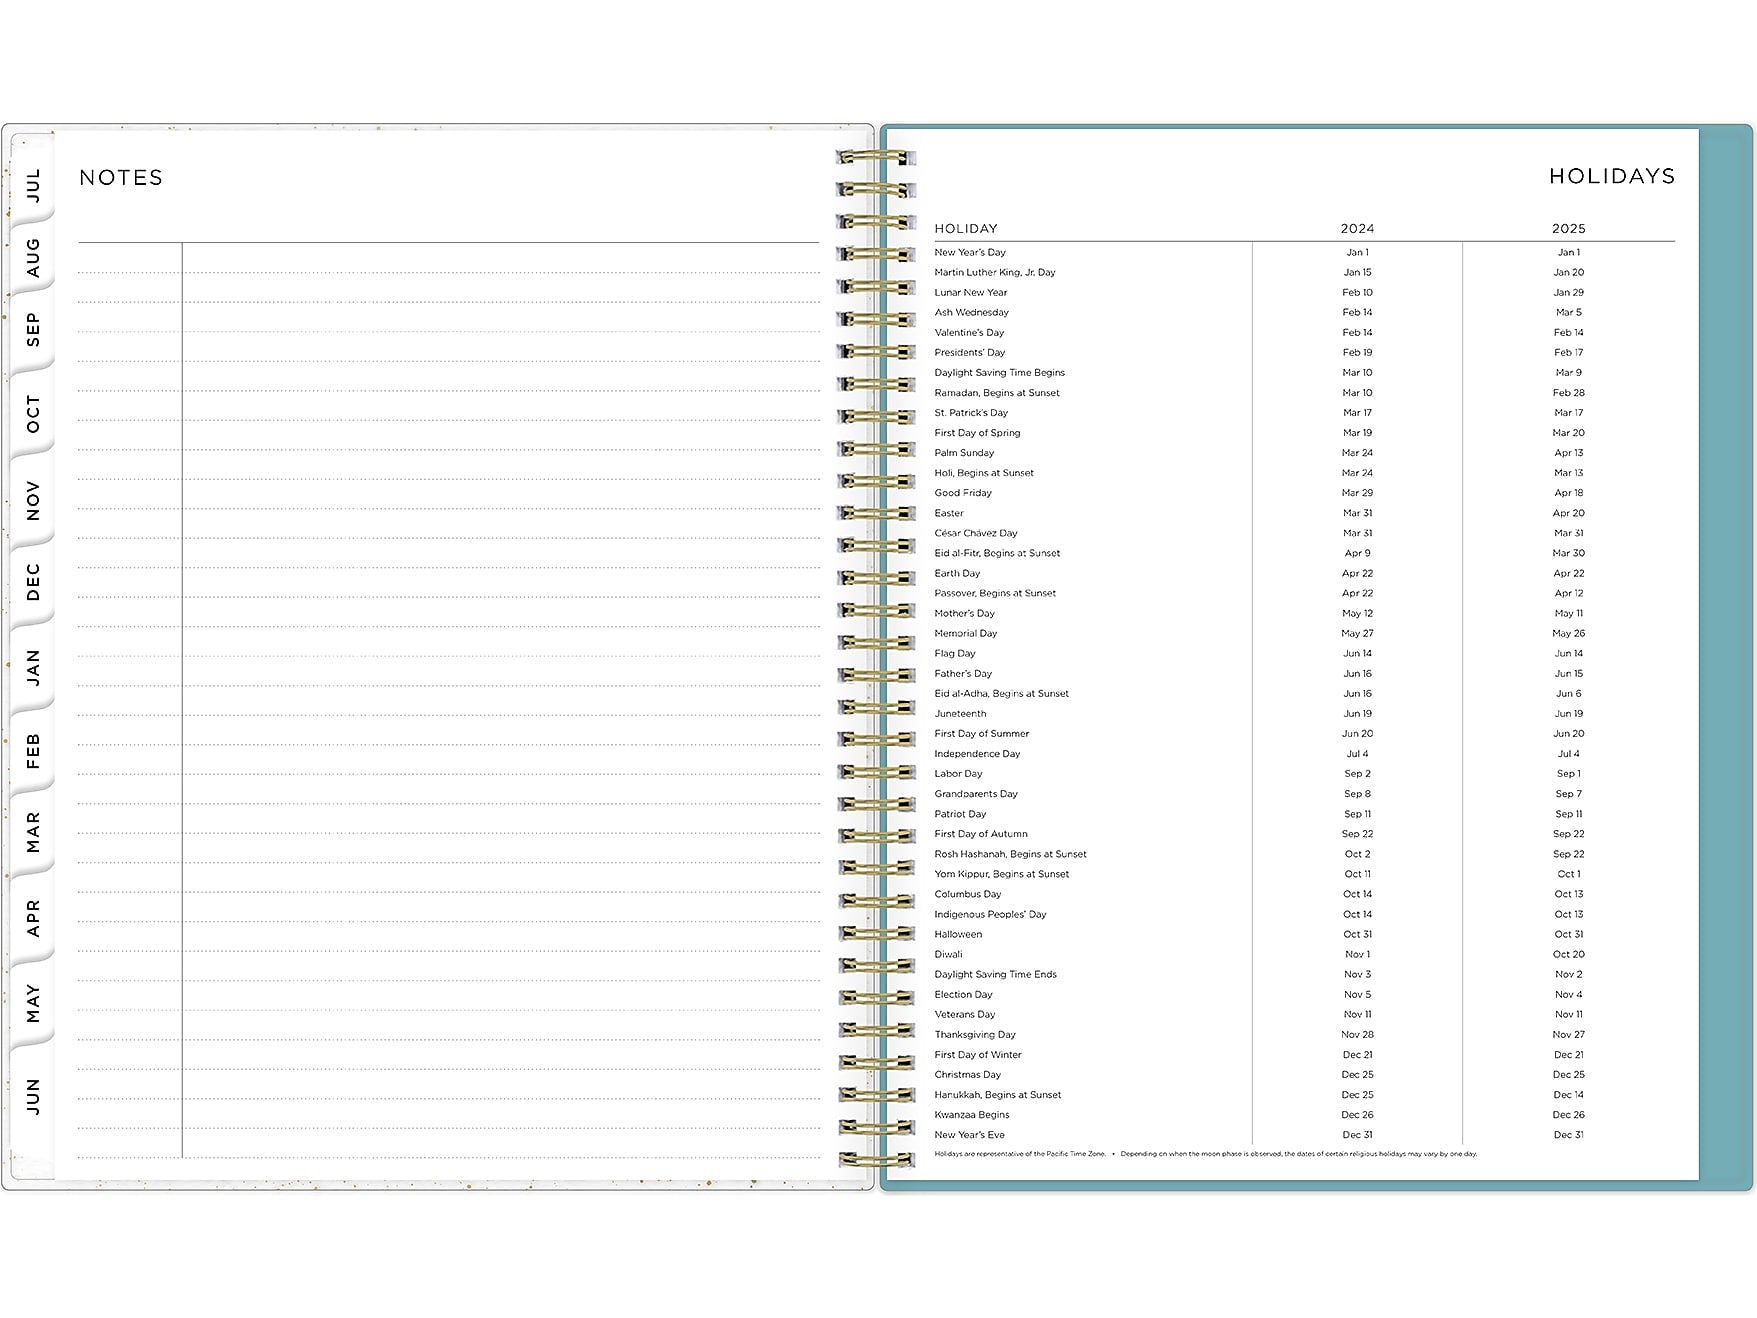Screen dimensions: 1757x1318
Task: Click First Day of Summer
Action: [981, 733]
